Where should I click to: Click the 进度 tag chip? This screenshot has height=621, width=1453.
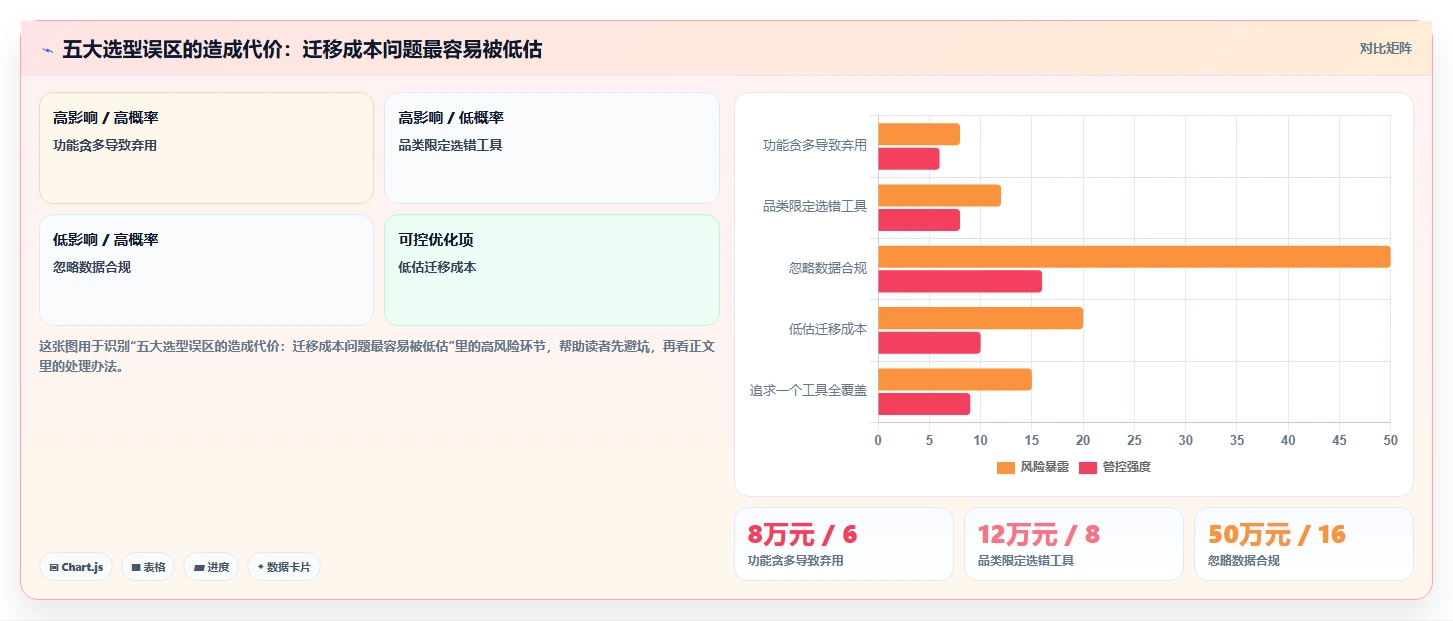click(x=211, y=567)
